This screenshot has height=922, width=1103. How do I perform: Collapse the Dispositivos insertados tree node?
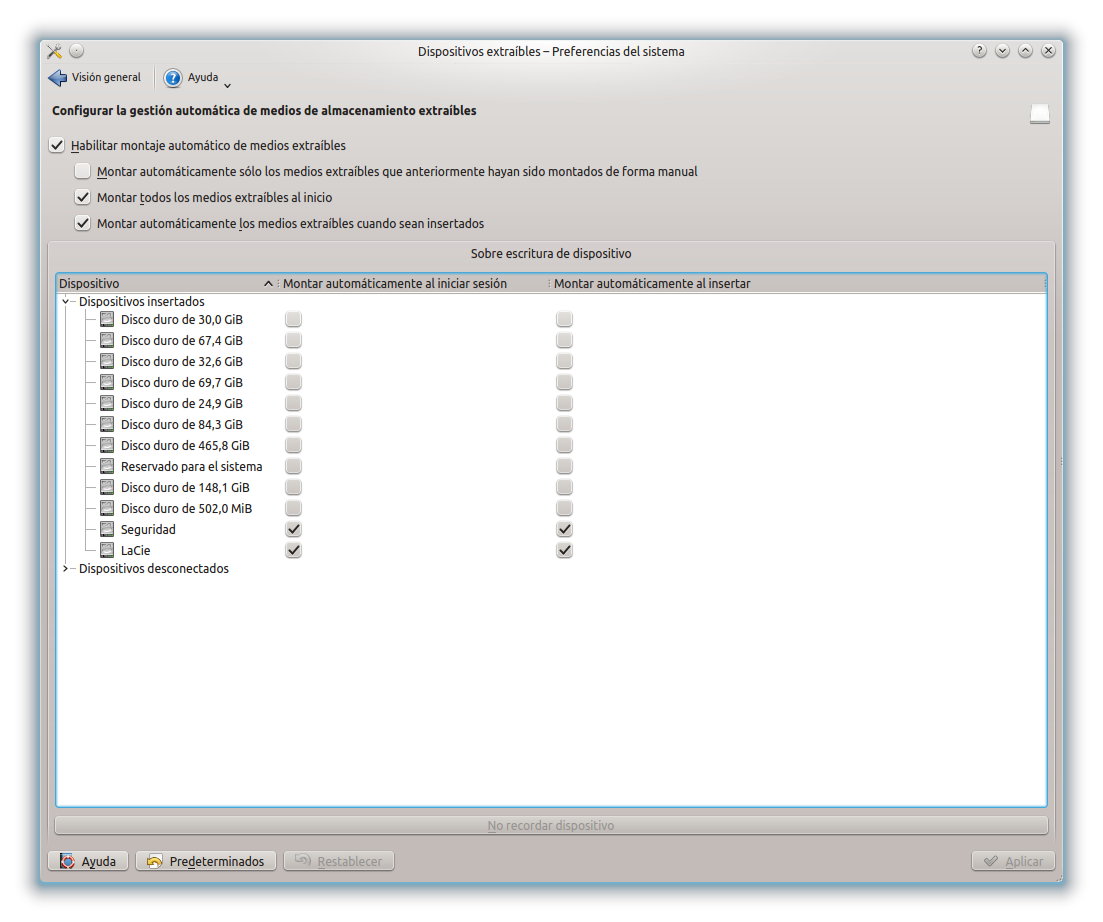[x=65, y=302]
